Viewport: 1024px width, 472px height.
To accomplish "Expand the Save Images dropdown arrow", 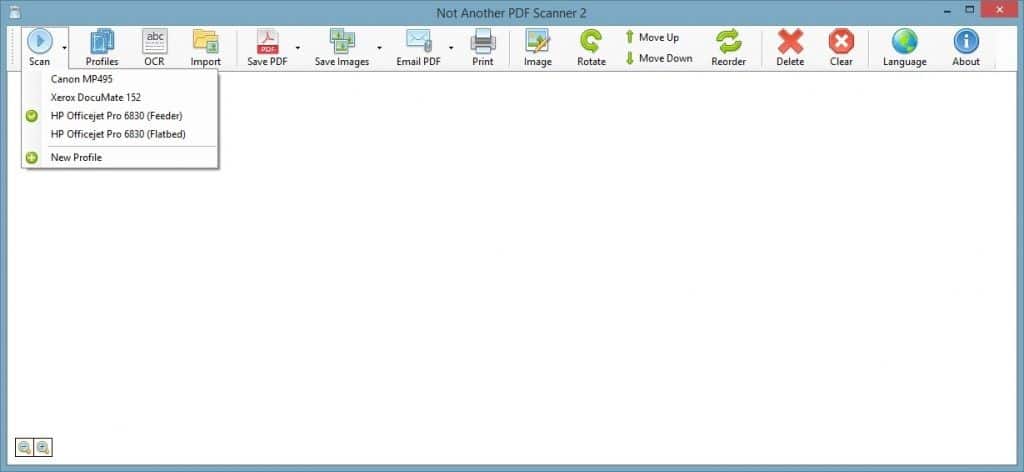I will coord(379,47).
